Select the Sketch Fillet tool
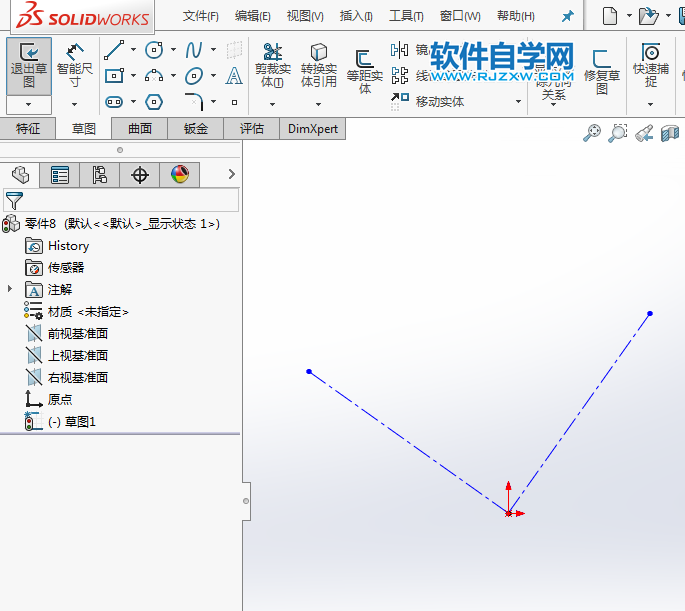This screenshot has width=685, height=611. (x=194, y=101)
